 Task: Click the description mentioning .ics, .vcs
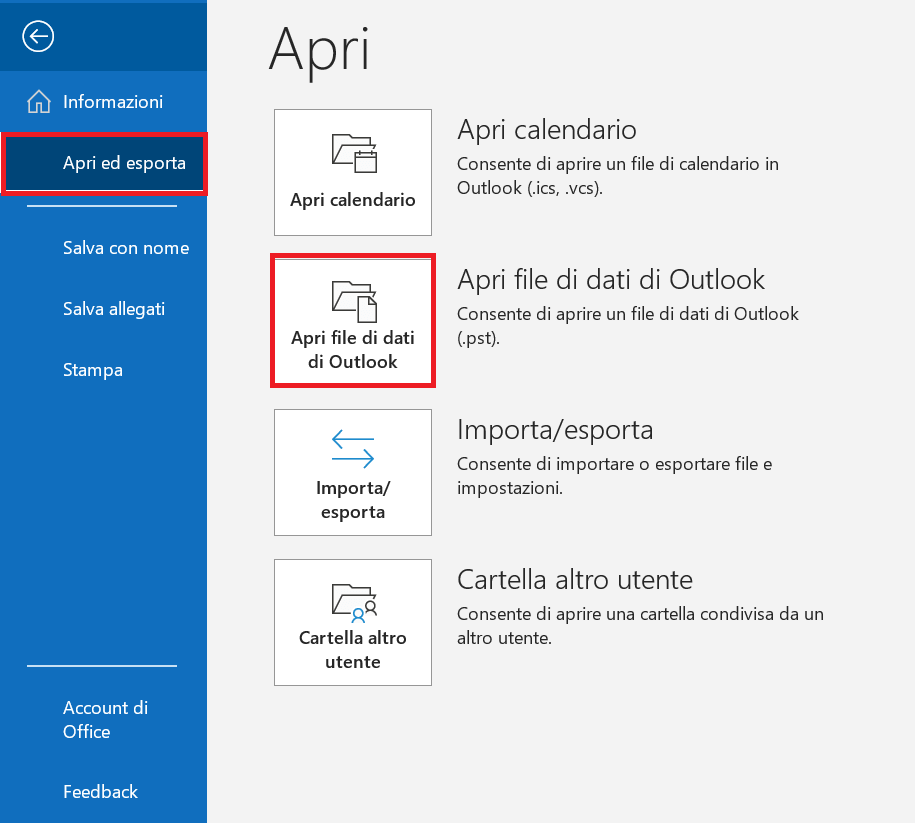click(618, 176)
